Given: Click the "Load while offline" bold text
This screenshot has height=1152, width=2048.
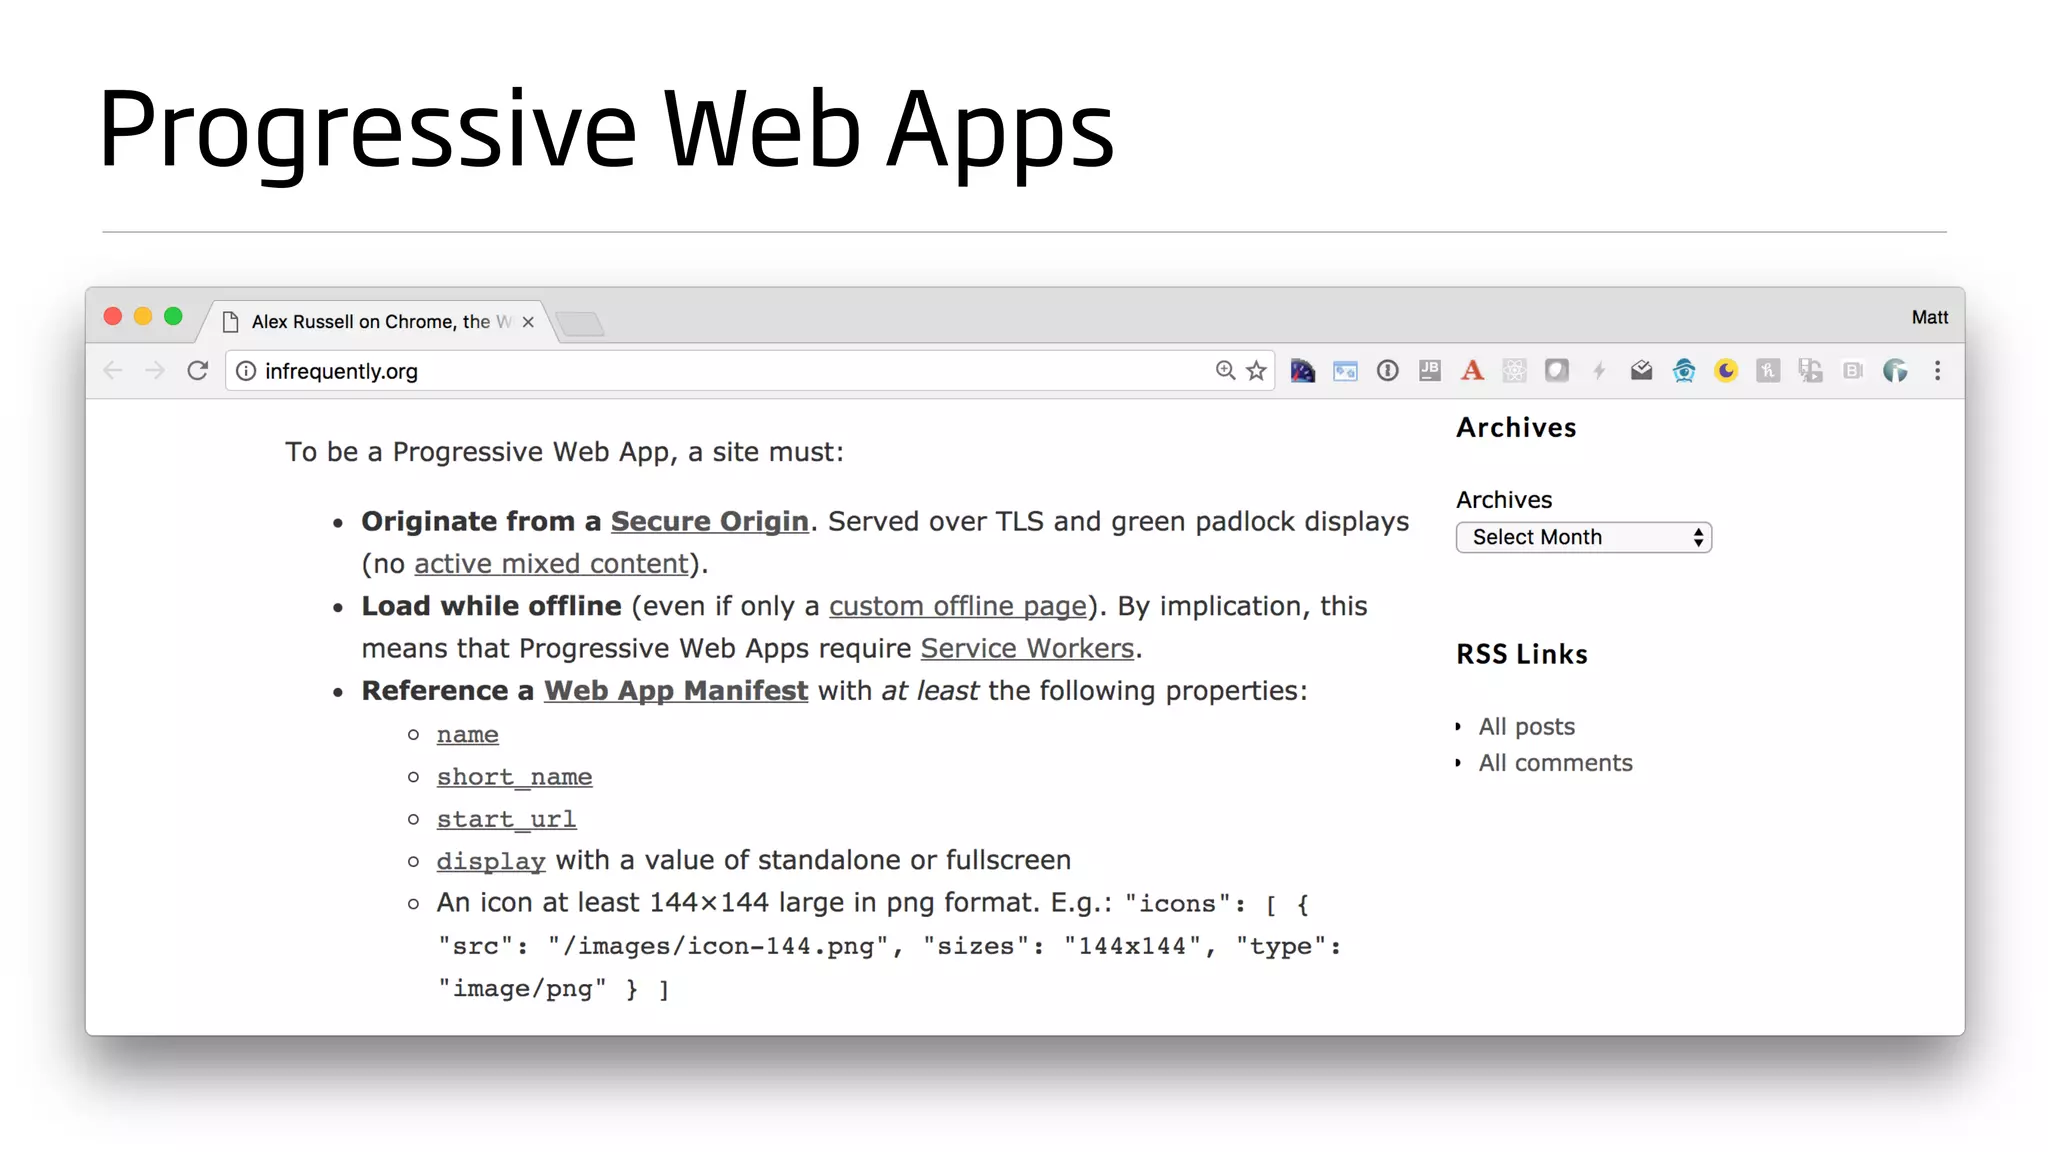Looking at the screenshot, I should tap(491, 606).
